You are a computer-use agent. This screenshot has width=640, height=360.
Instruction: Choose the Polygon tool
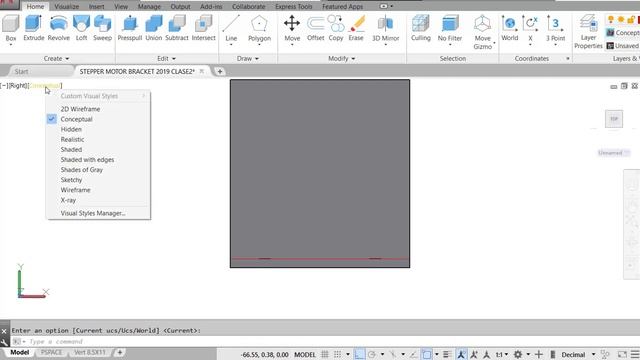click(259, 29)
